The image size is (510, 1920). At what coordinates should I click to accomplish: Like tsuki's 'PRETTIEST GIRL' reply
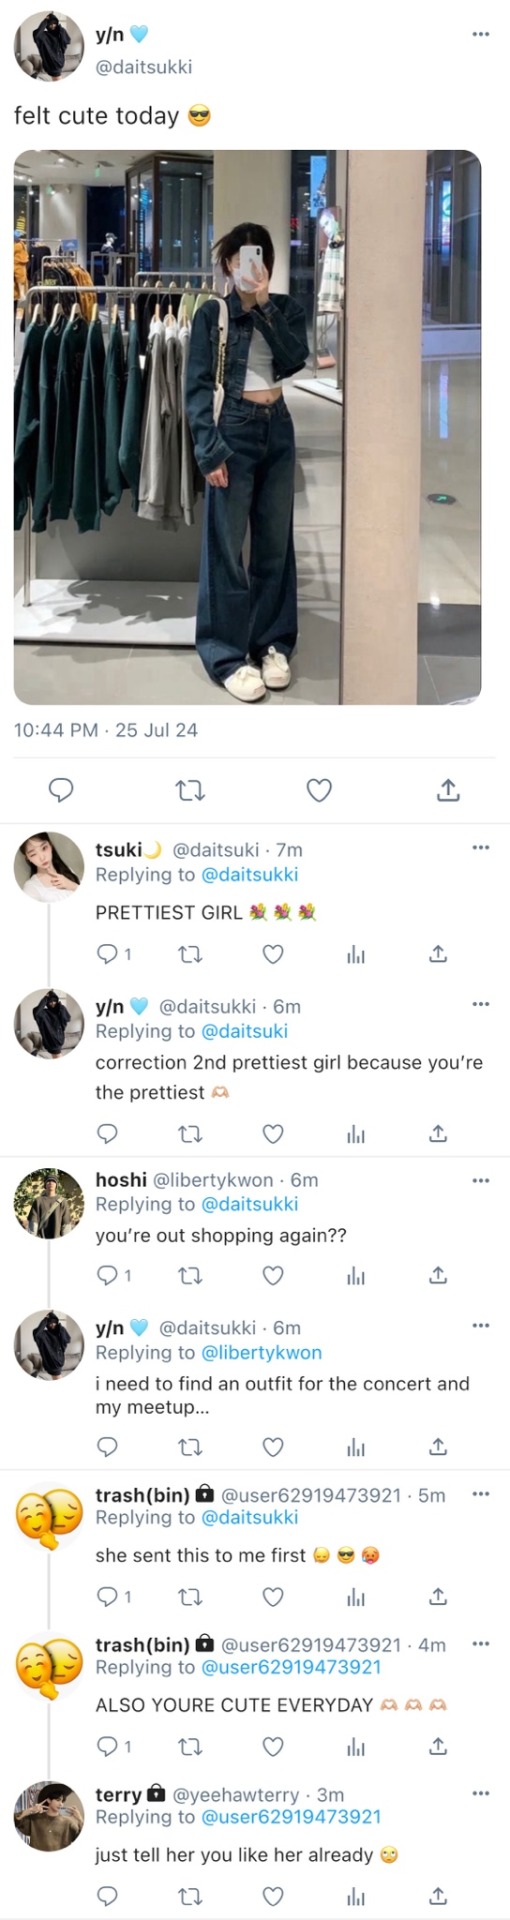273,954
